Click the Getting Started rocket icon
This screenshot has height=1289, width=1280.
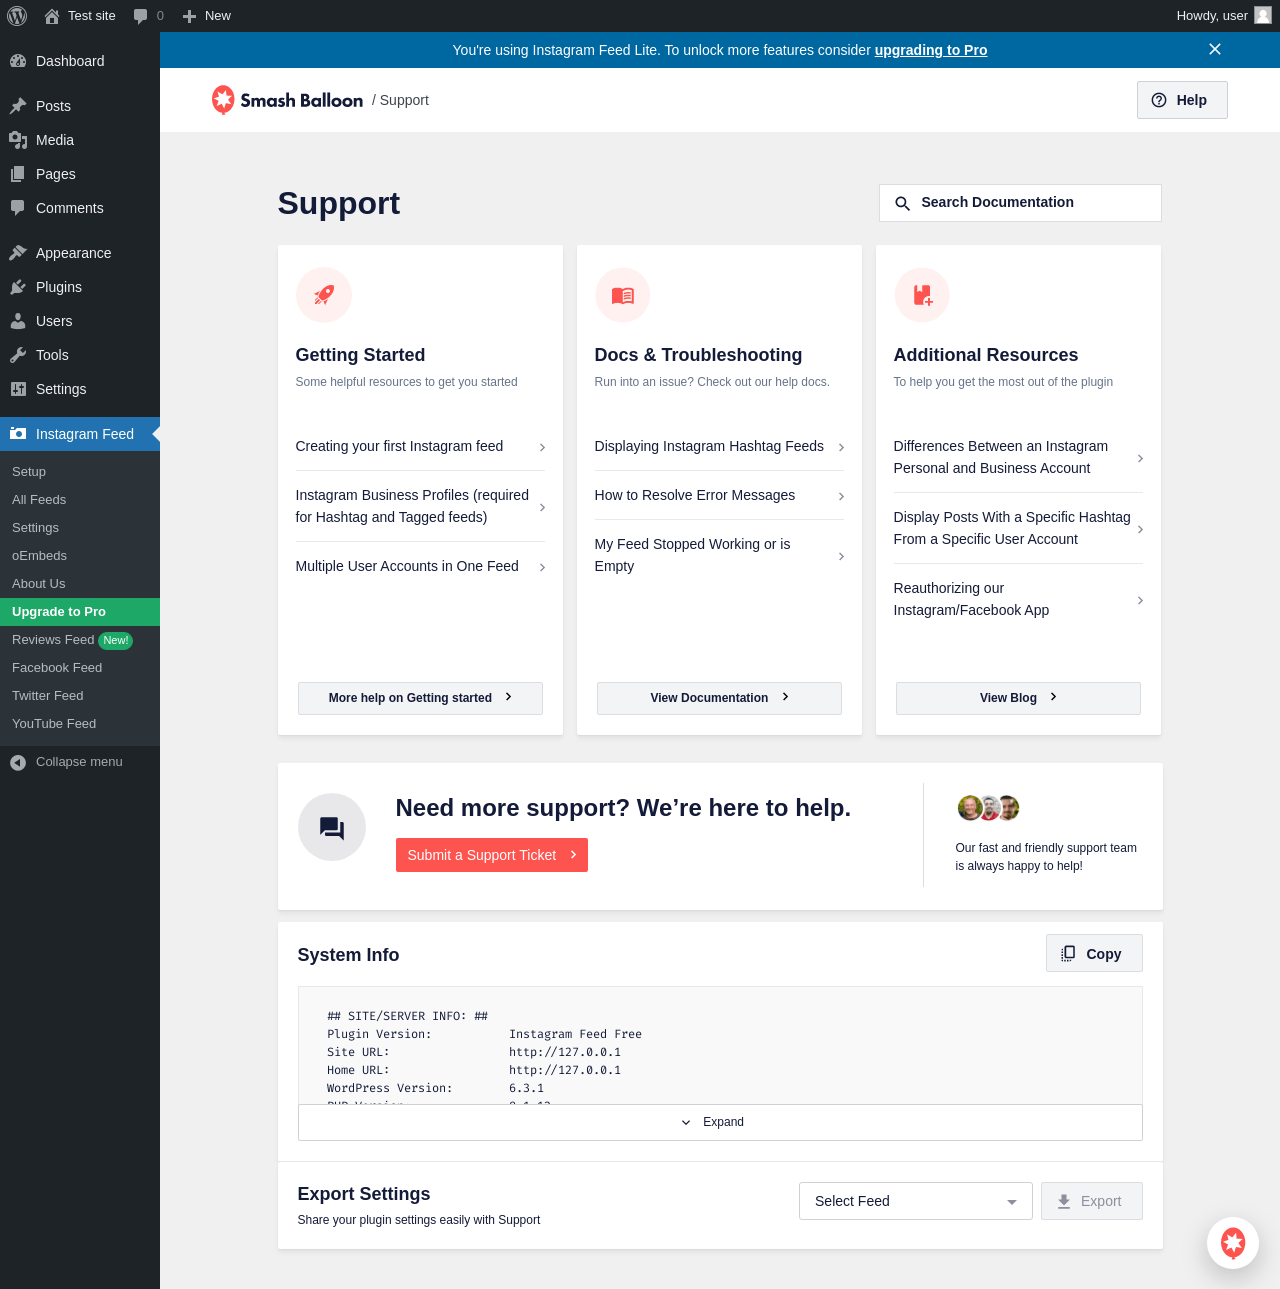click(x=324, y=295)
